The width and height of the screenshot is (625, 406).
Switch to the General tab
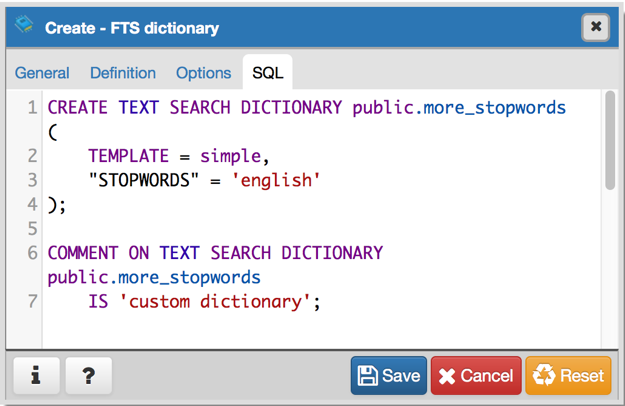coord(42,73)
